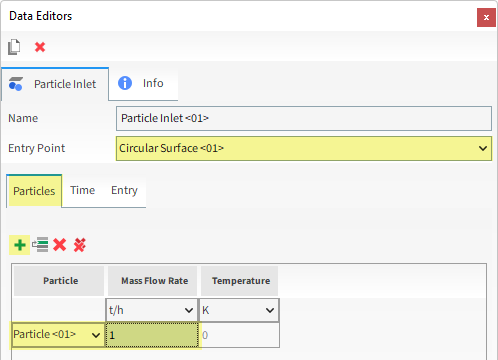Close the Data Editors panel
The image size is (498, 360).
pyautogui.click(x=486, y=17)
